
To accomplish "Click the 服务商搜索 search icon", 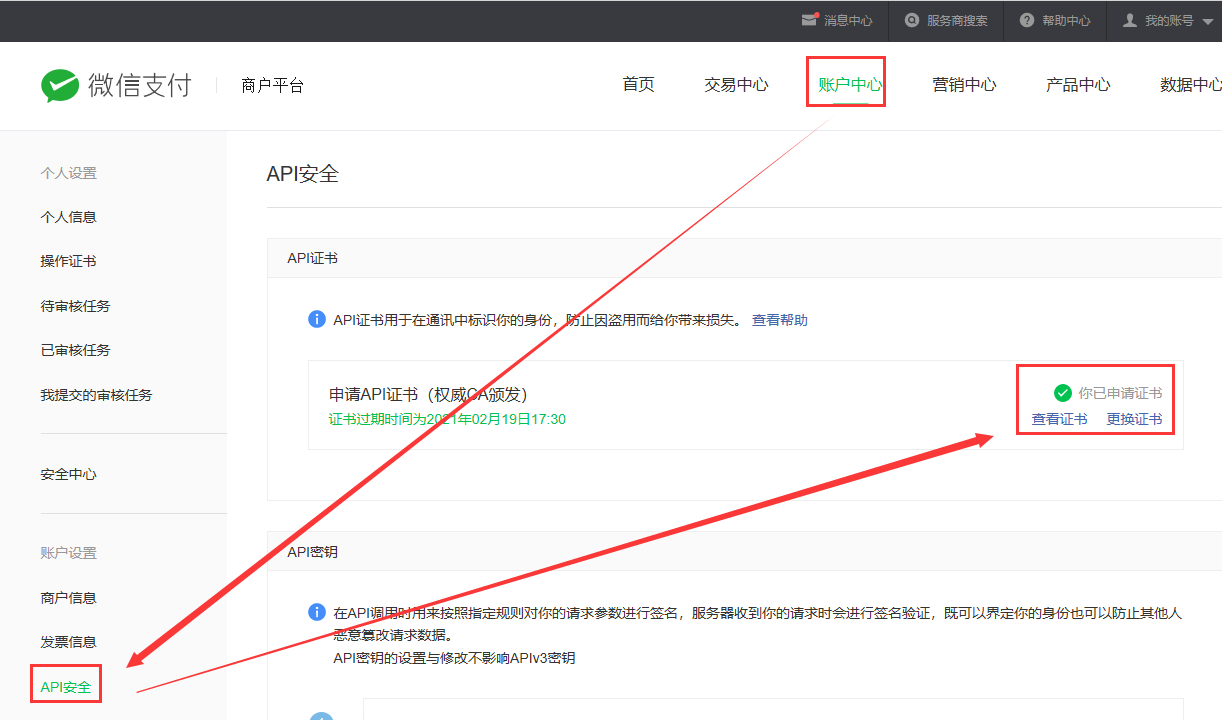I will click(x=912, y=20).
